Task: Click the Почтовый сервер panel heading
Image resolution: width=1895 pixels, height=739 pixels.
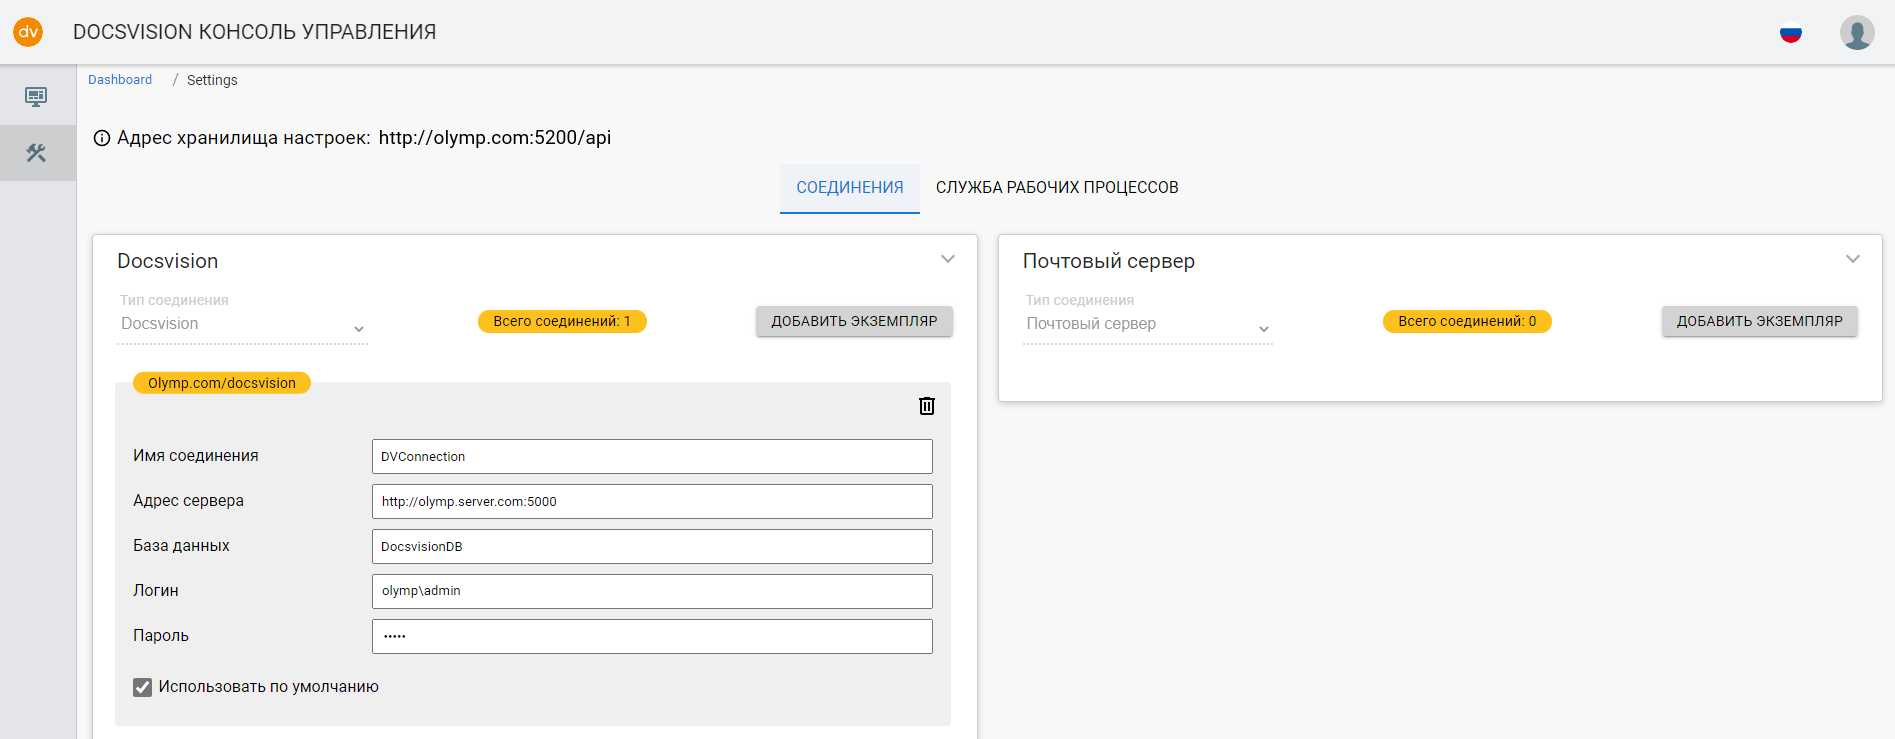Action: 1109,261
